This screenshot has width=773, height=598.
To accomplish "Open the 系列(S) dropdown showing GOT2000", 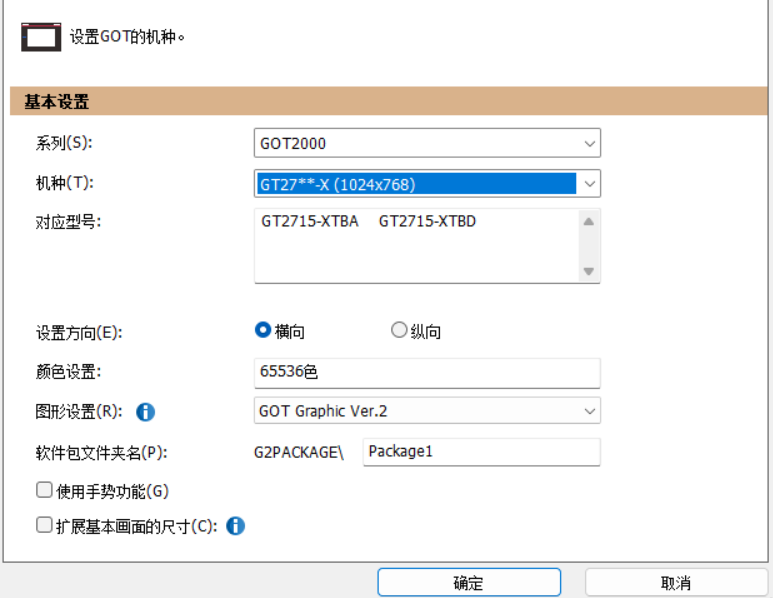I will (x=427, y=143).
